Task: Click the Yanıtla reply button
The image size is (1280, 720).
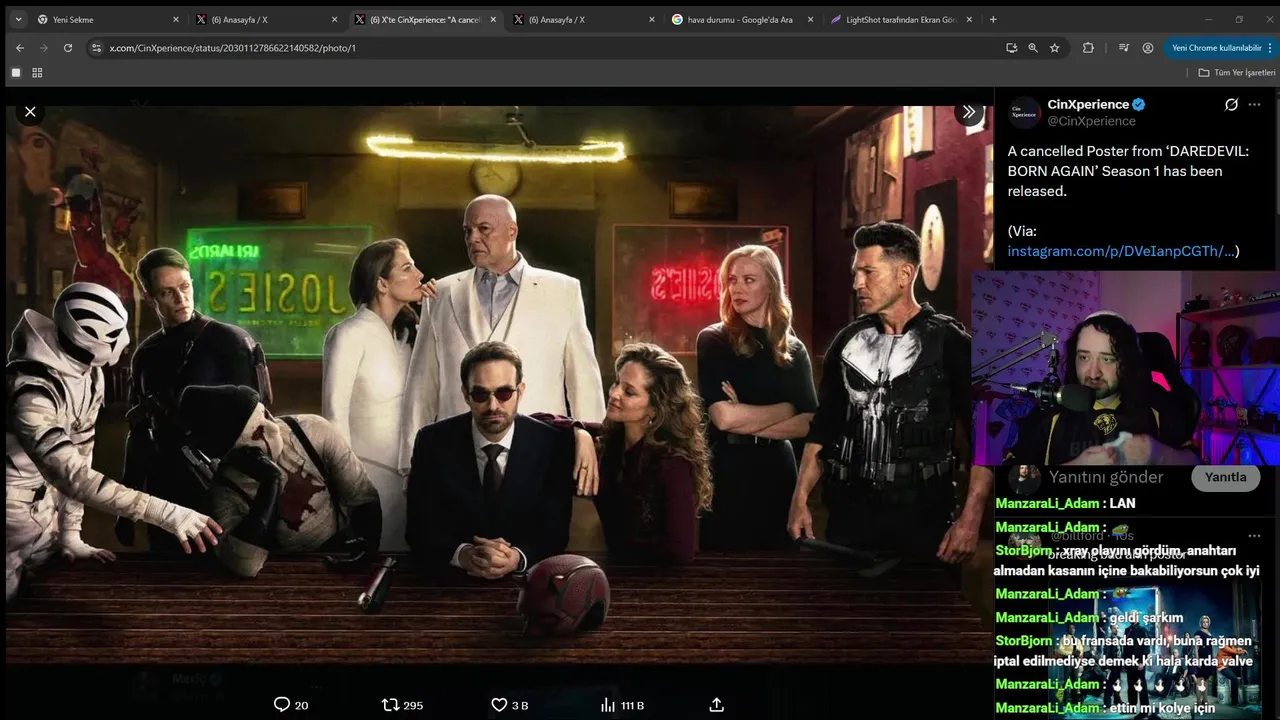Action: (1225, 477)
